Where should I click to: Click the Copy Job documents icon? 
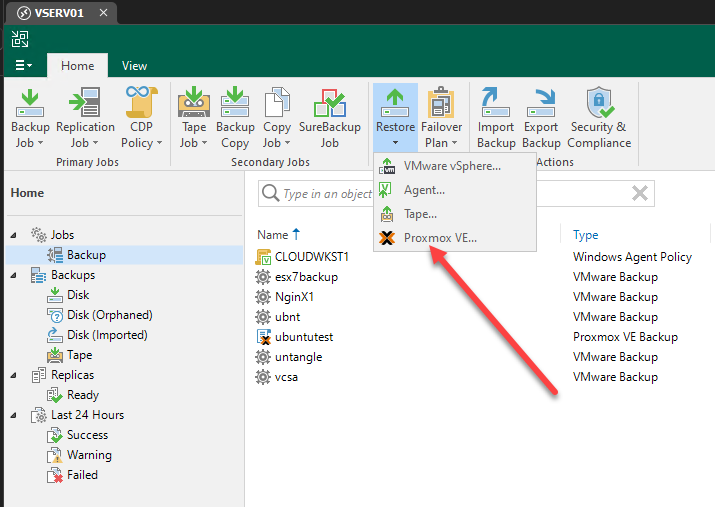[x=277, y=102]
